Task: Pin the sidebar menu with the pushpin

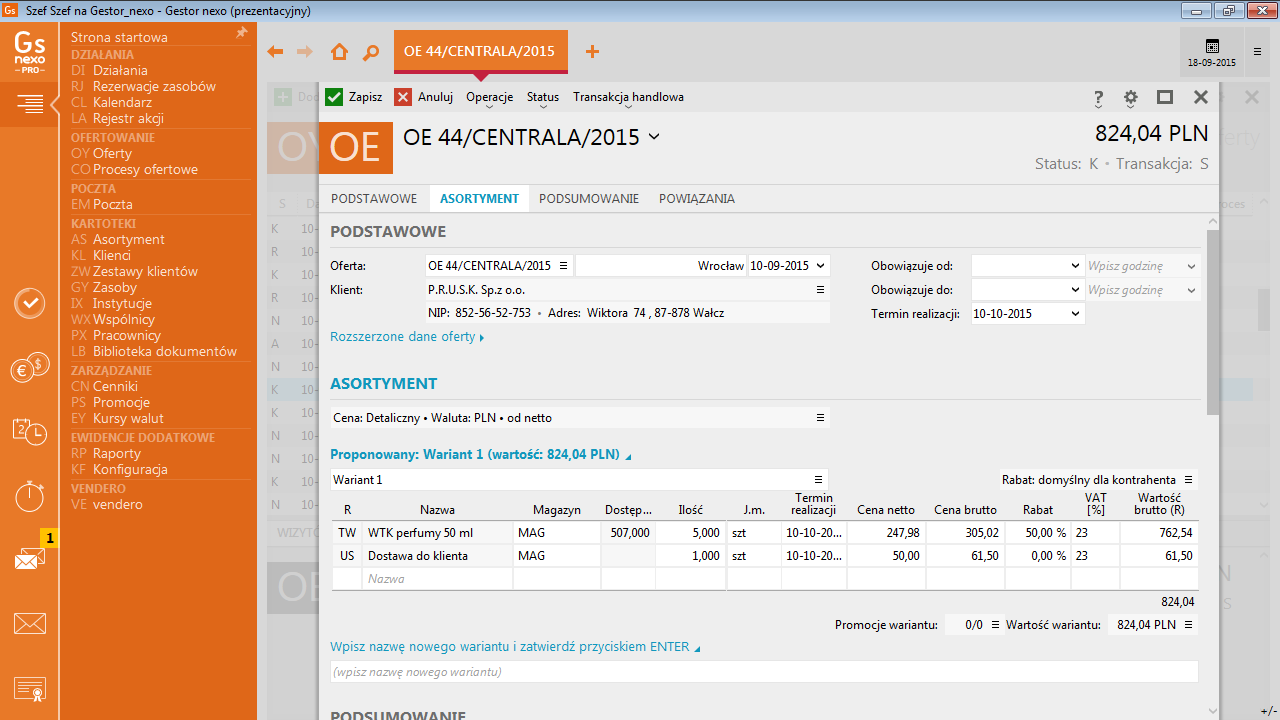Action: tap(241, 33)
